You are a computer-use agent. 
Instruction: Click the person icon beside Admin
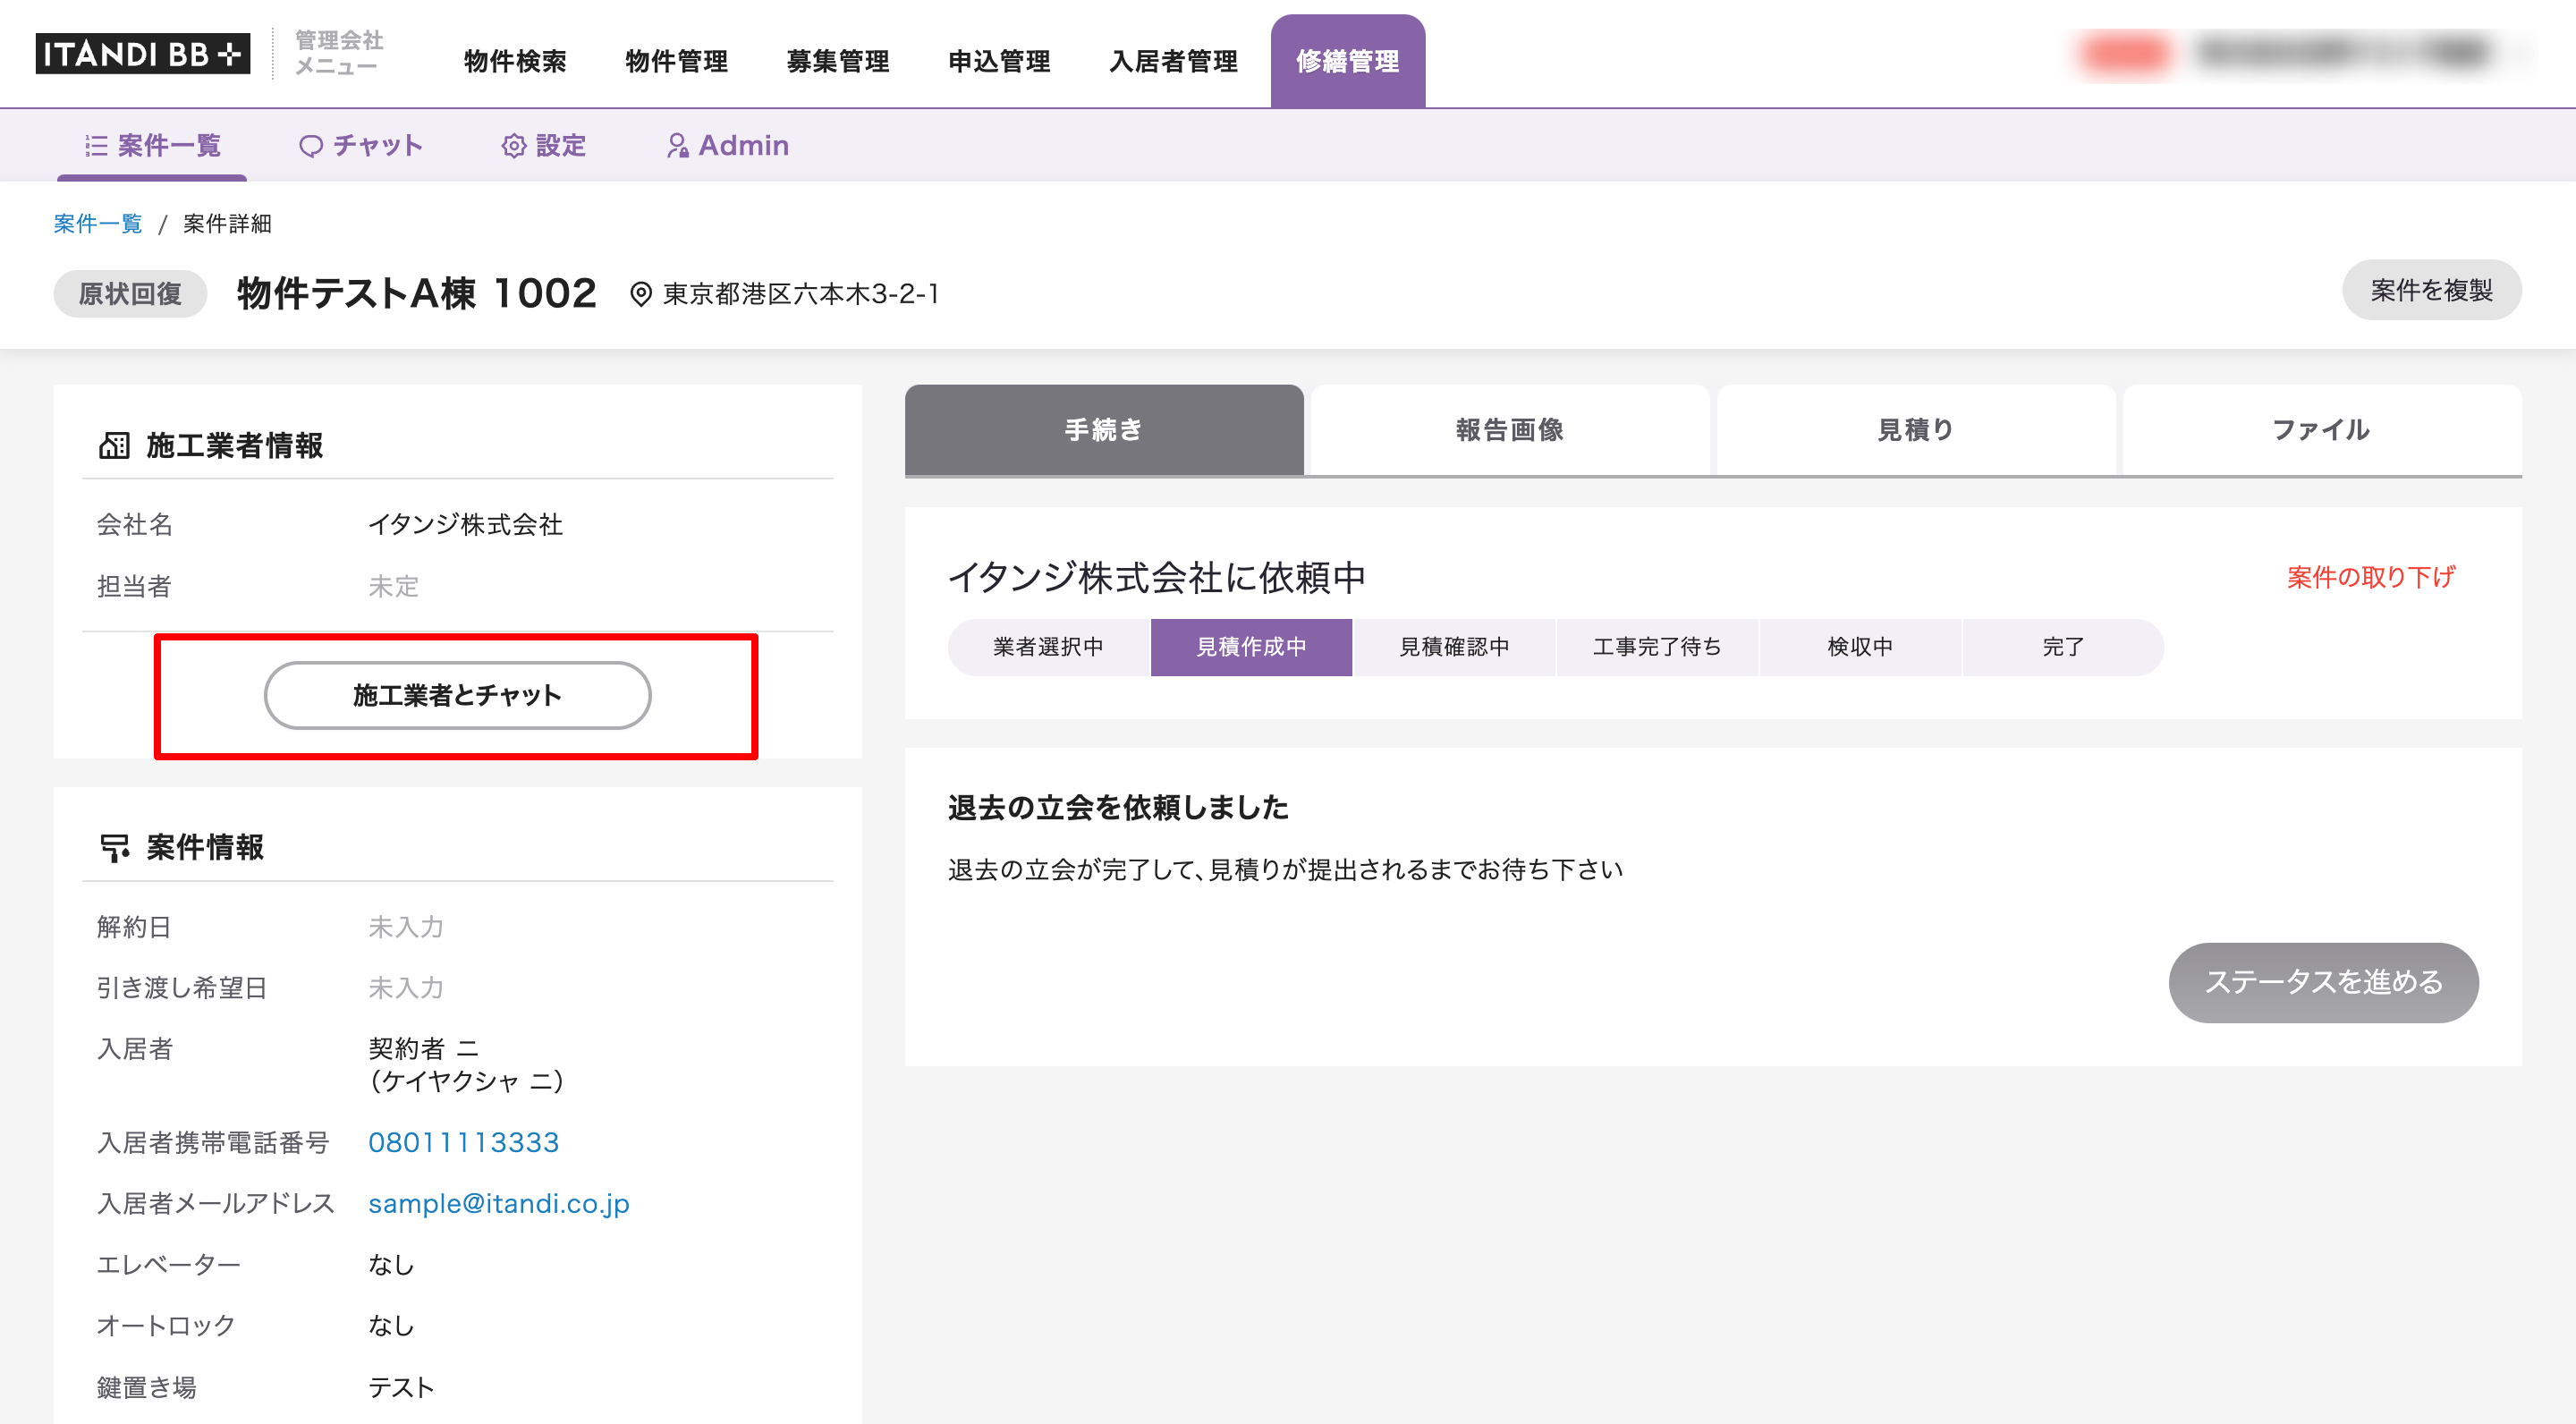678,146
